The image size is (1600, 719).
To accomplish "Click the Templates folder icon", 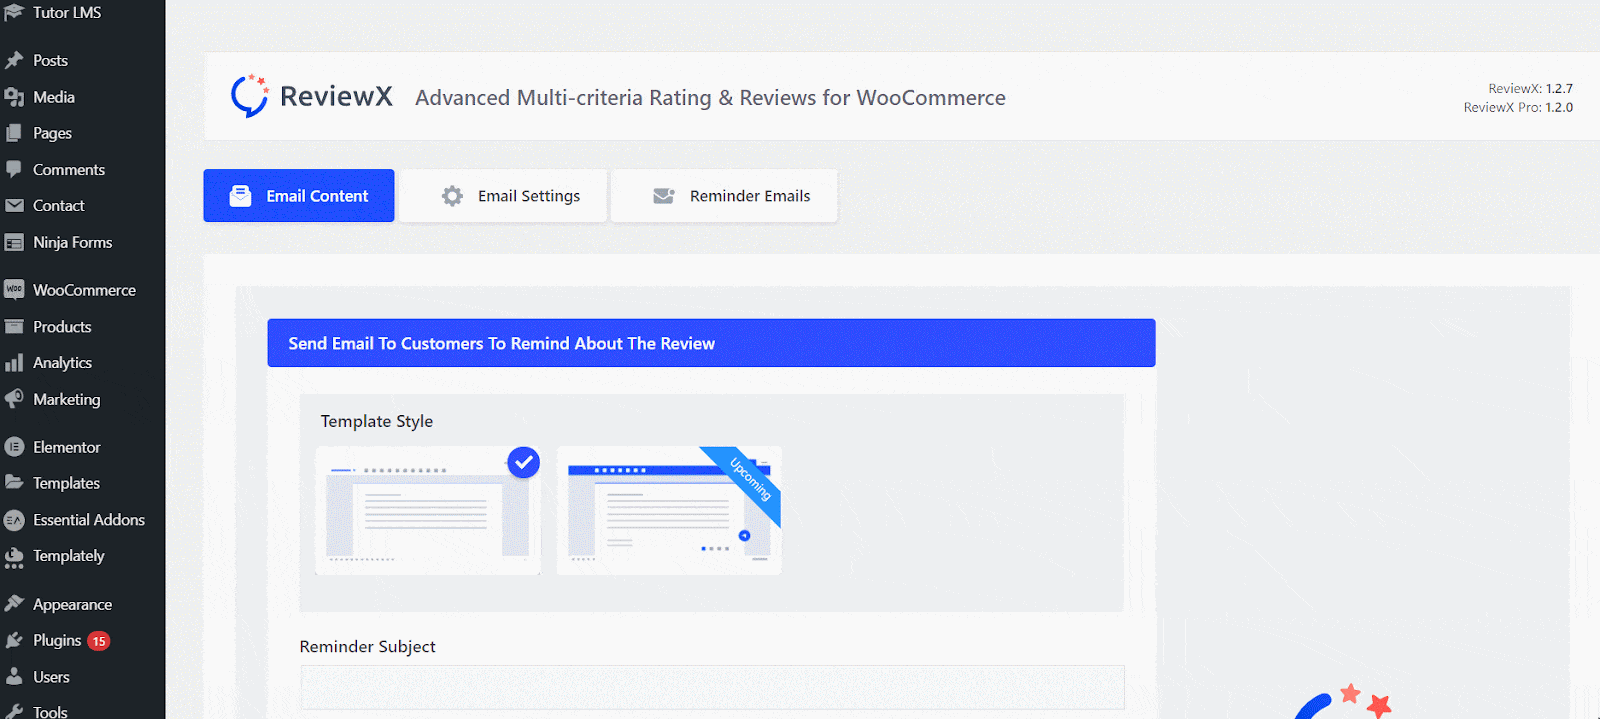I will pos(14,483).
